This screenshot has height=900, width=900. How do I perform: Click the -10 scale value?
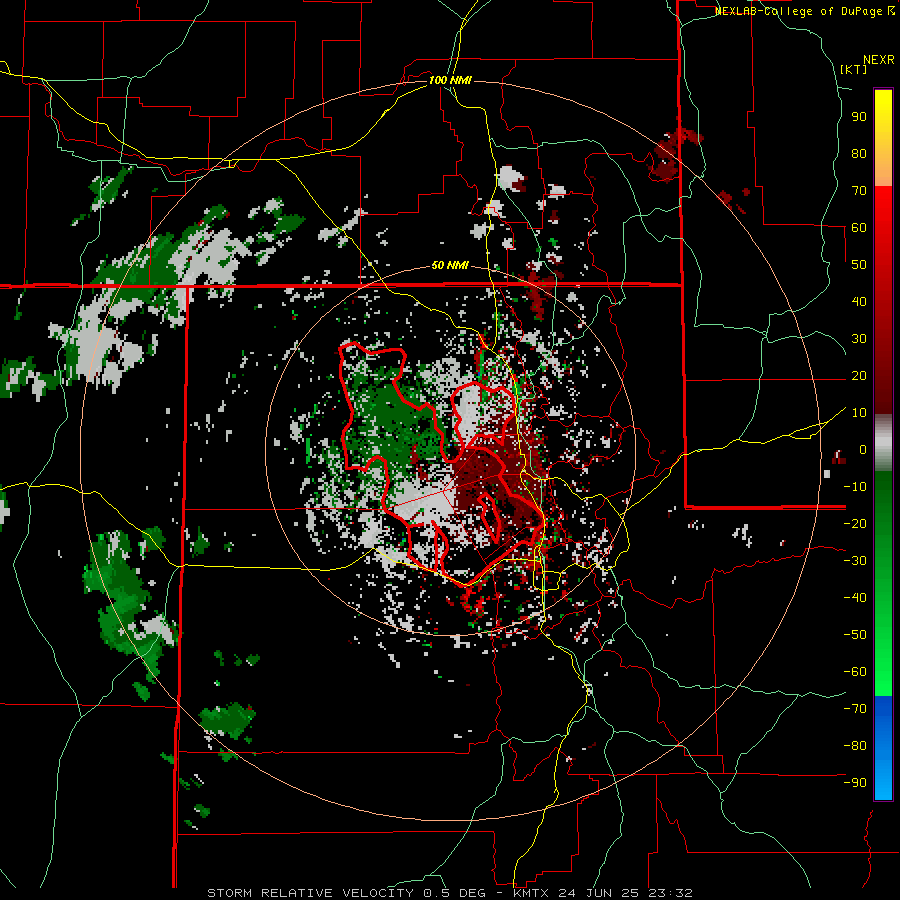click(x=855, y=487)
